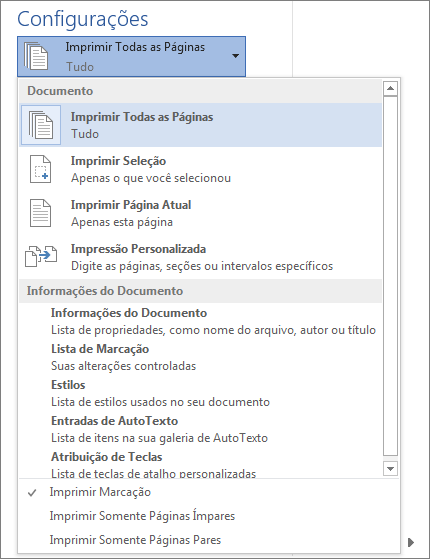This screenshot has width=430, height=559.
Task: Select Impressão Personalizada option
Action: 200,257
